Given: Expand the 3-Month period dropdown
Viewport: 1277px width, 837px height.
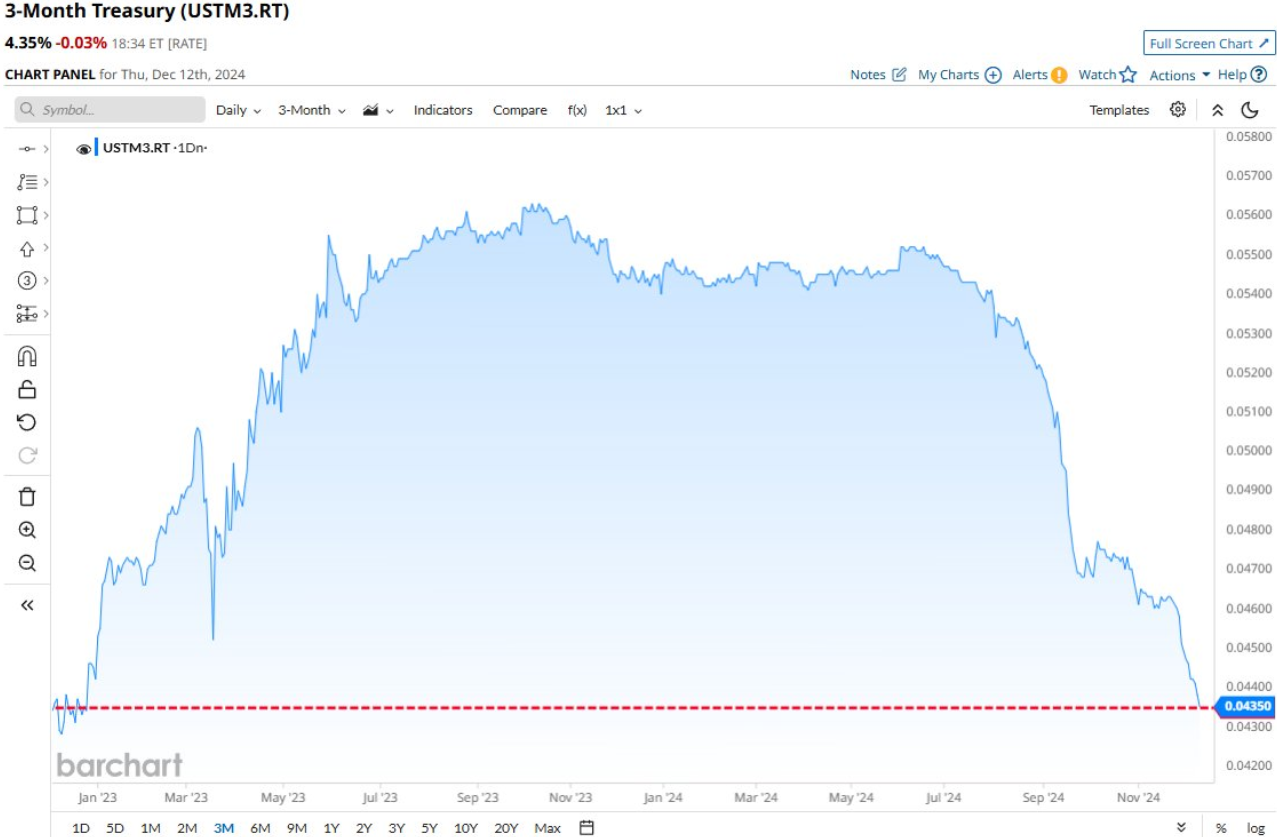Looking at the screenshot, I should tap(311, 110).
